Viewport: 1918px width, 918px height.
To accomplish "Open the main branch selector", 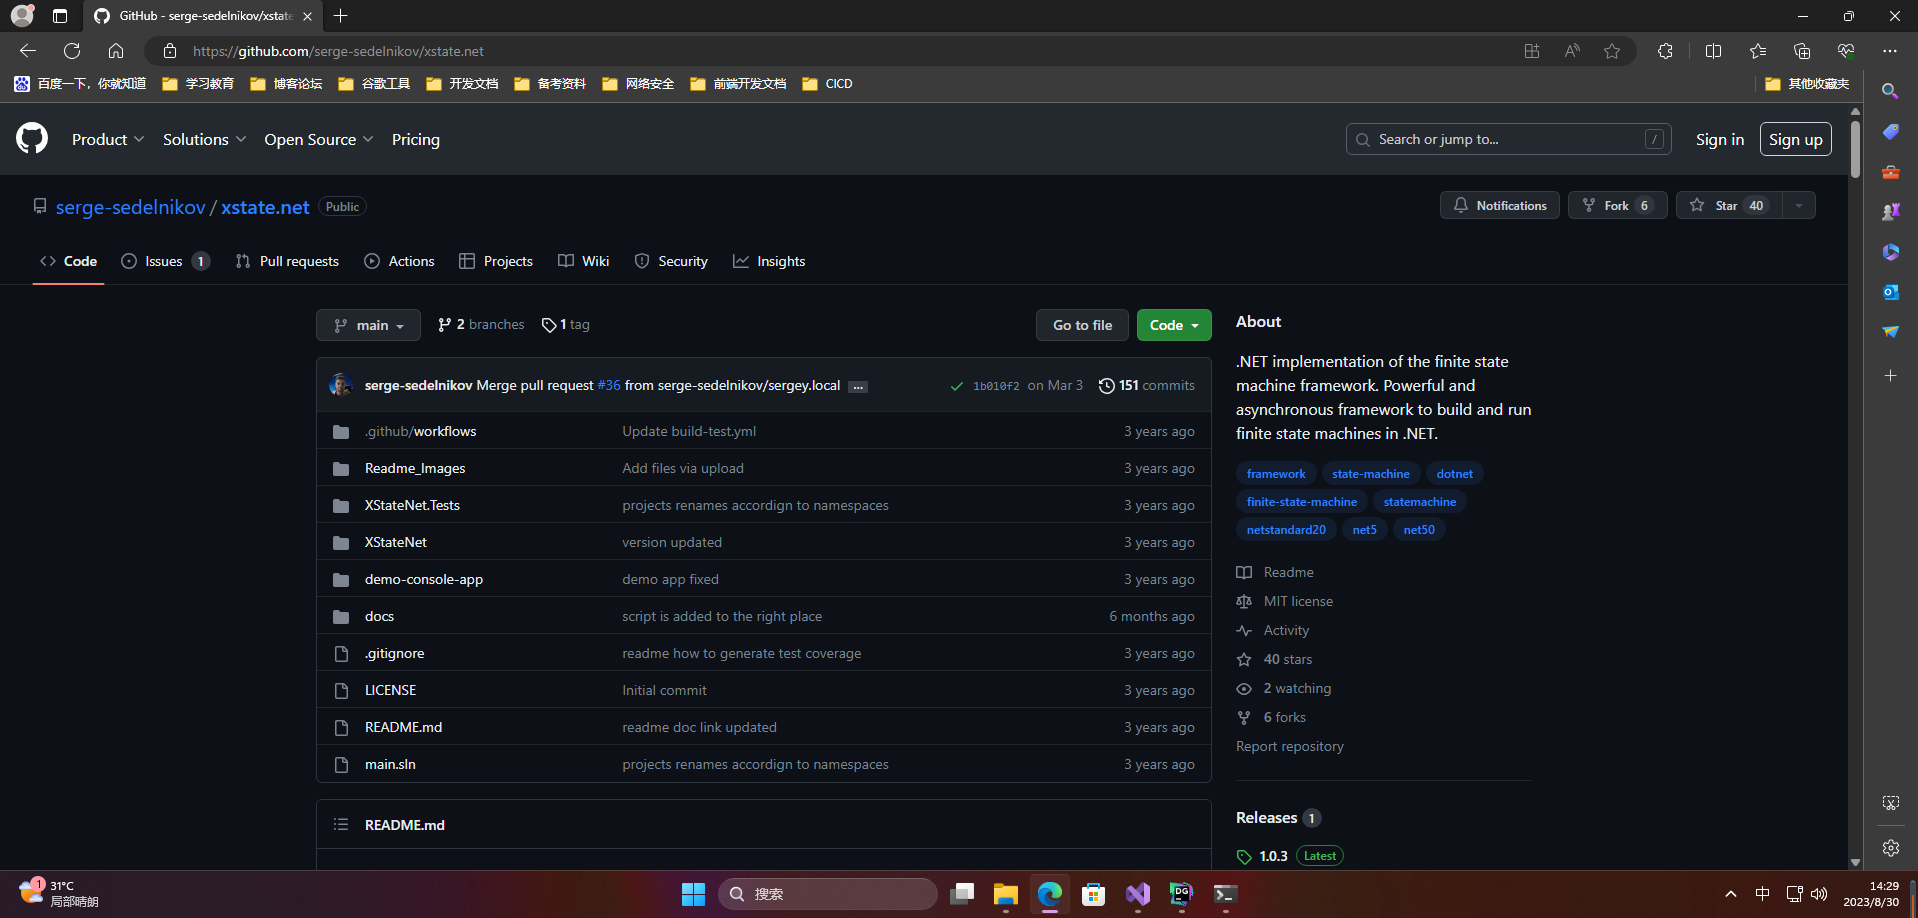I will 368,325.
